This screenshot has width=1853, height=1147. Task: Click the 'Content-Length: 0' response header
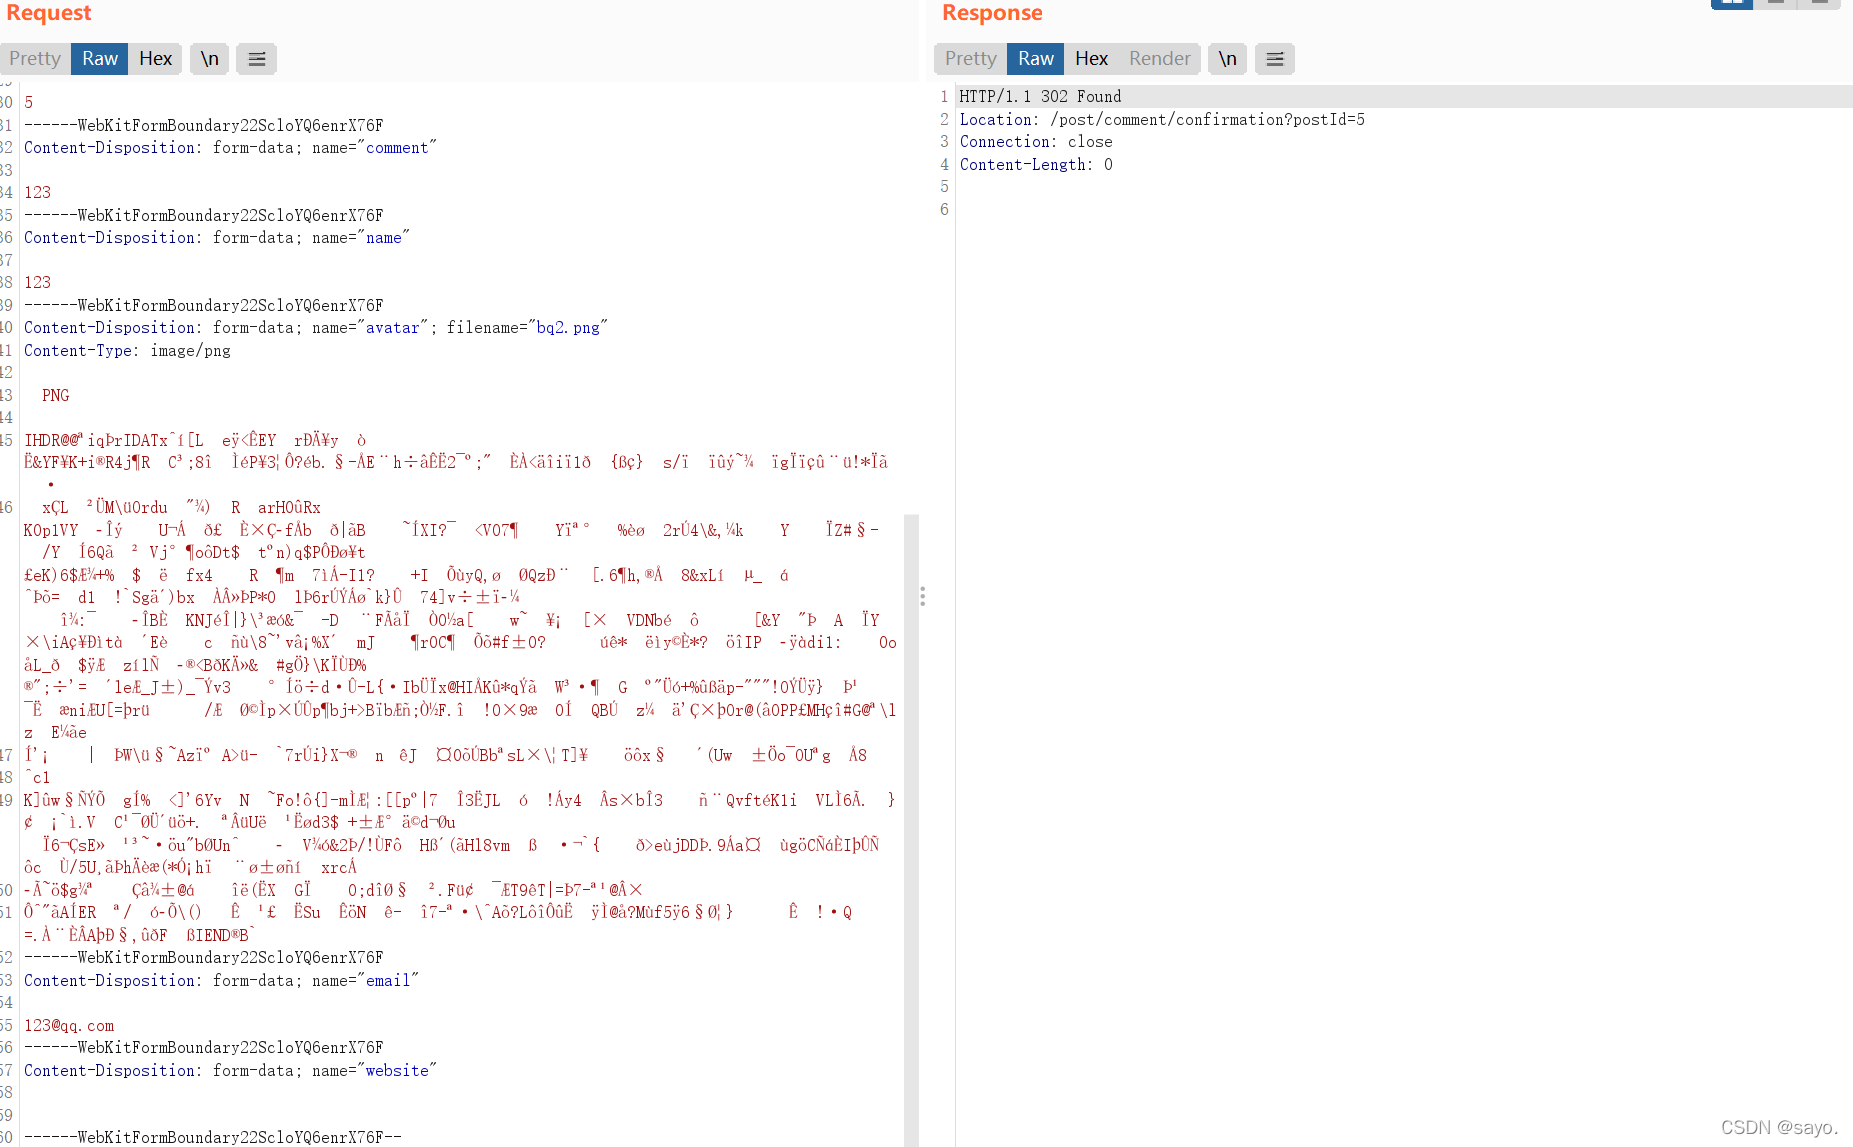[x=1036, y=165]
